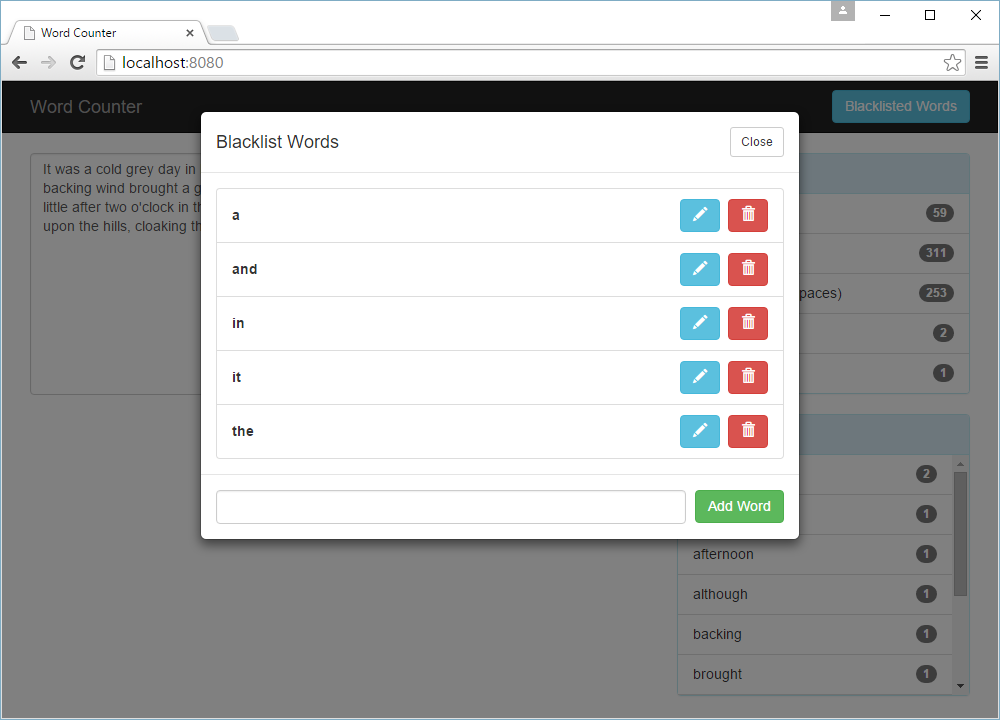Open the Chrome hamburger menu
This screenshot has width=1000, height=720.
982,62
